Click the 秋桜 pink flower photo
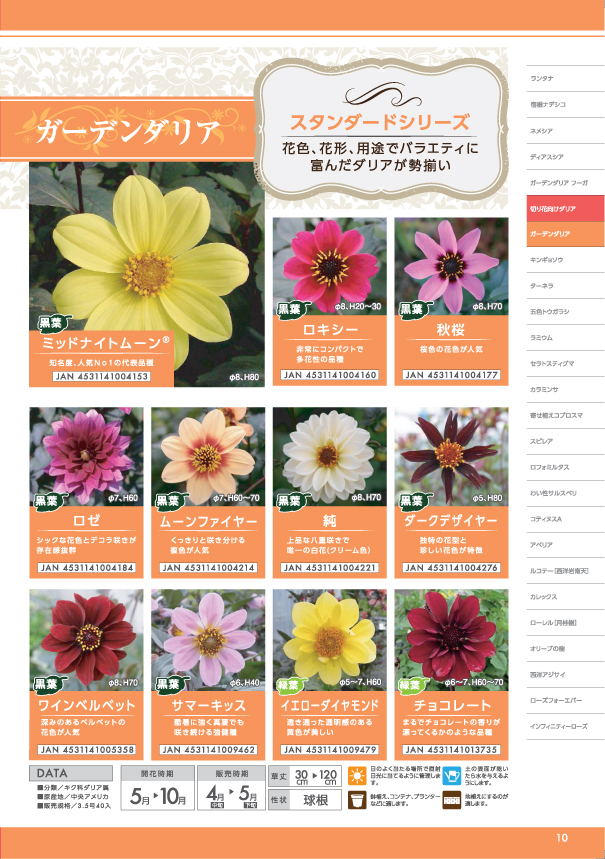Image resolution: width=605 pixels, height=859 pixels. (x=452, y=266)
